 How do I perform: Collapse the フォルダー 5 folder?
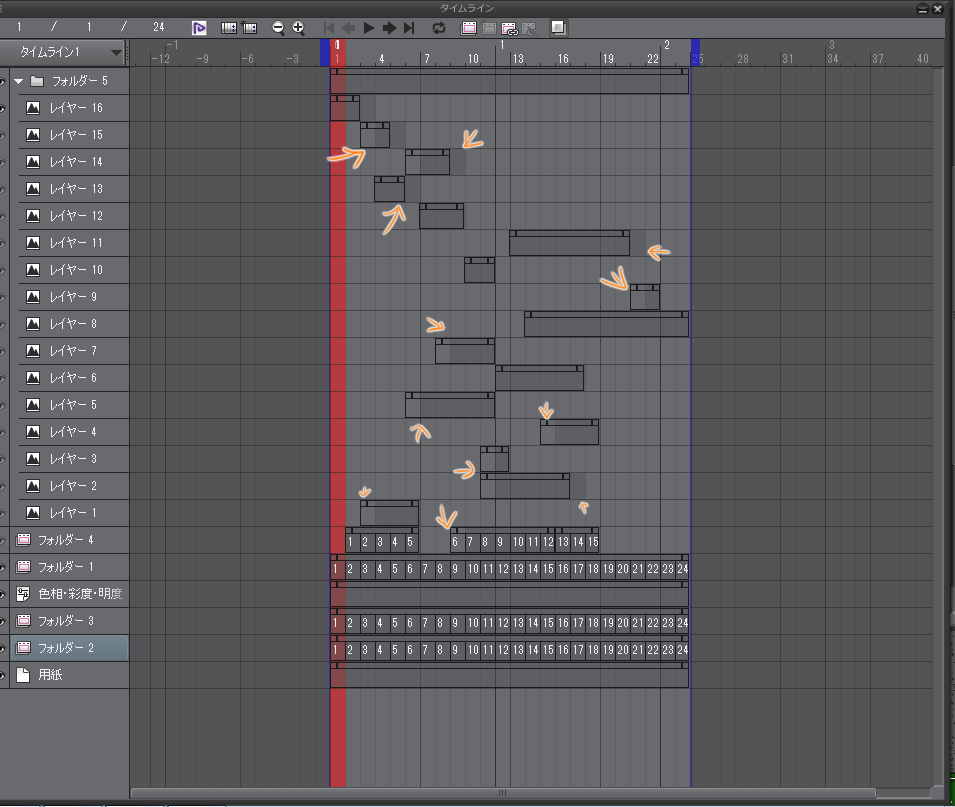19,81
